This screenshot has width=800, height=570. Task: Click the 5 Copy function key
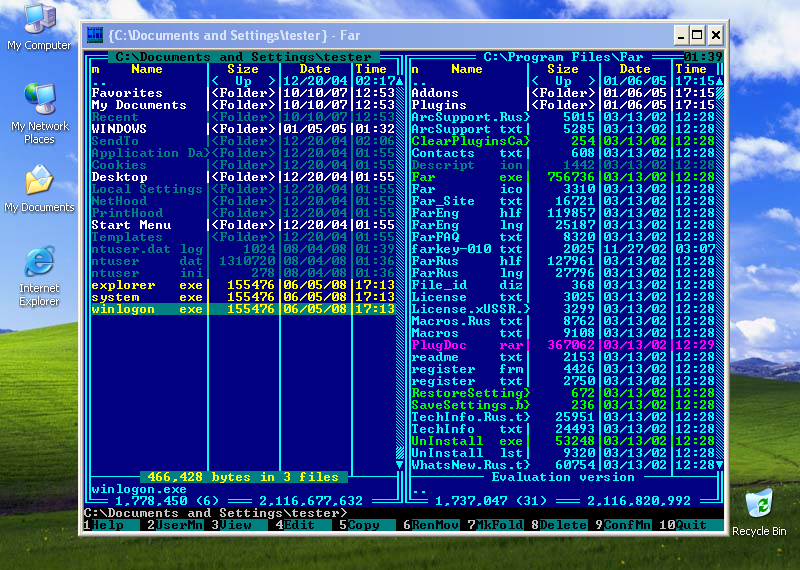pyautogui.click(x=367, y=525)
